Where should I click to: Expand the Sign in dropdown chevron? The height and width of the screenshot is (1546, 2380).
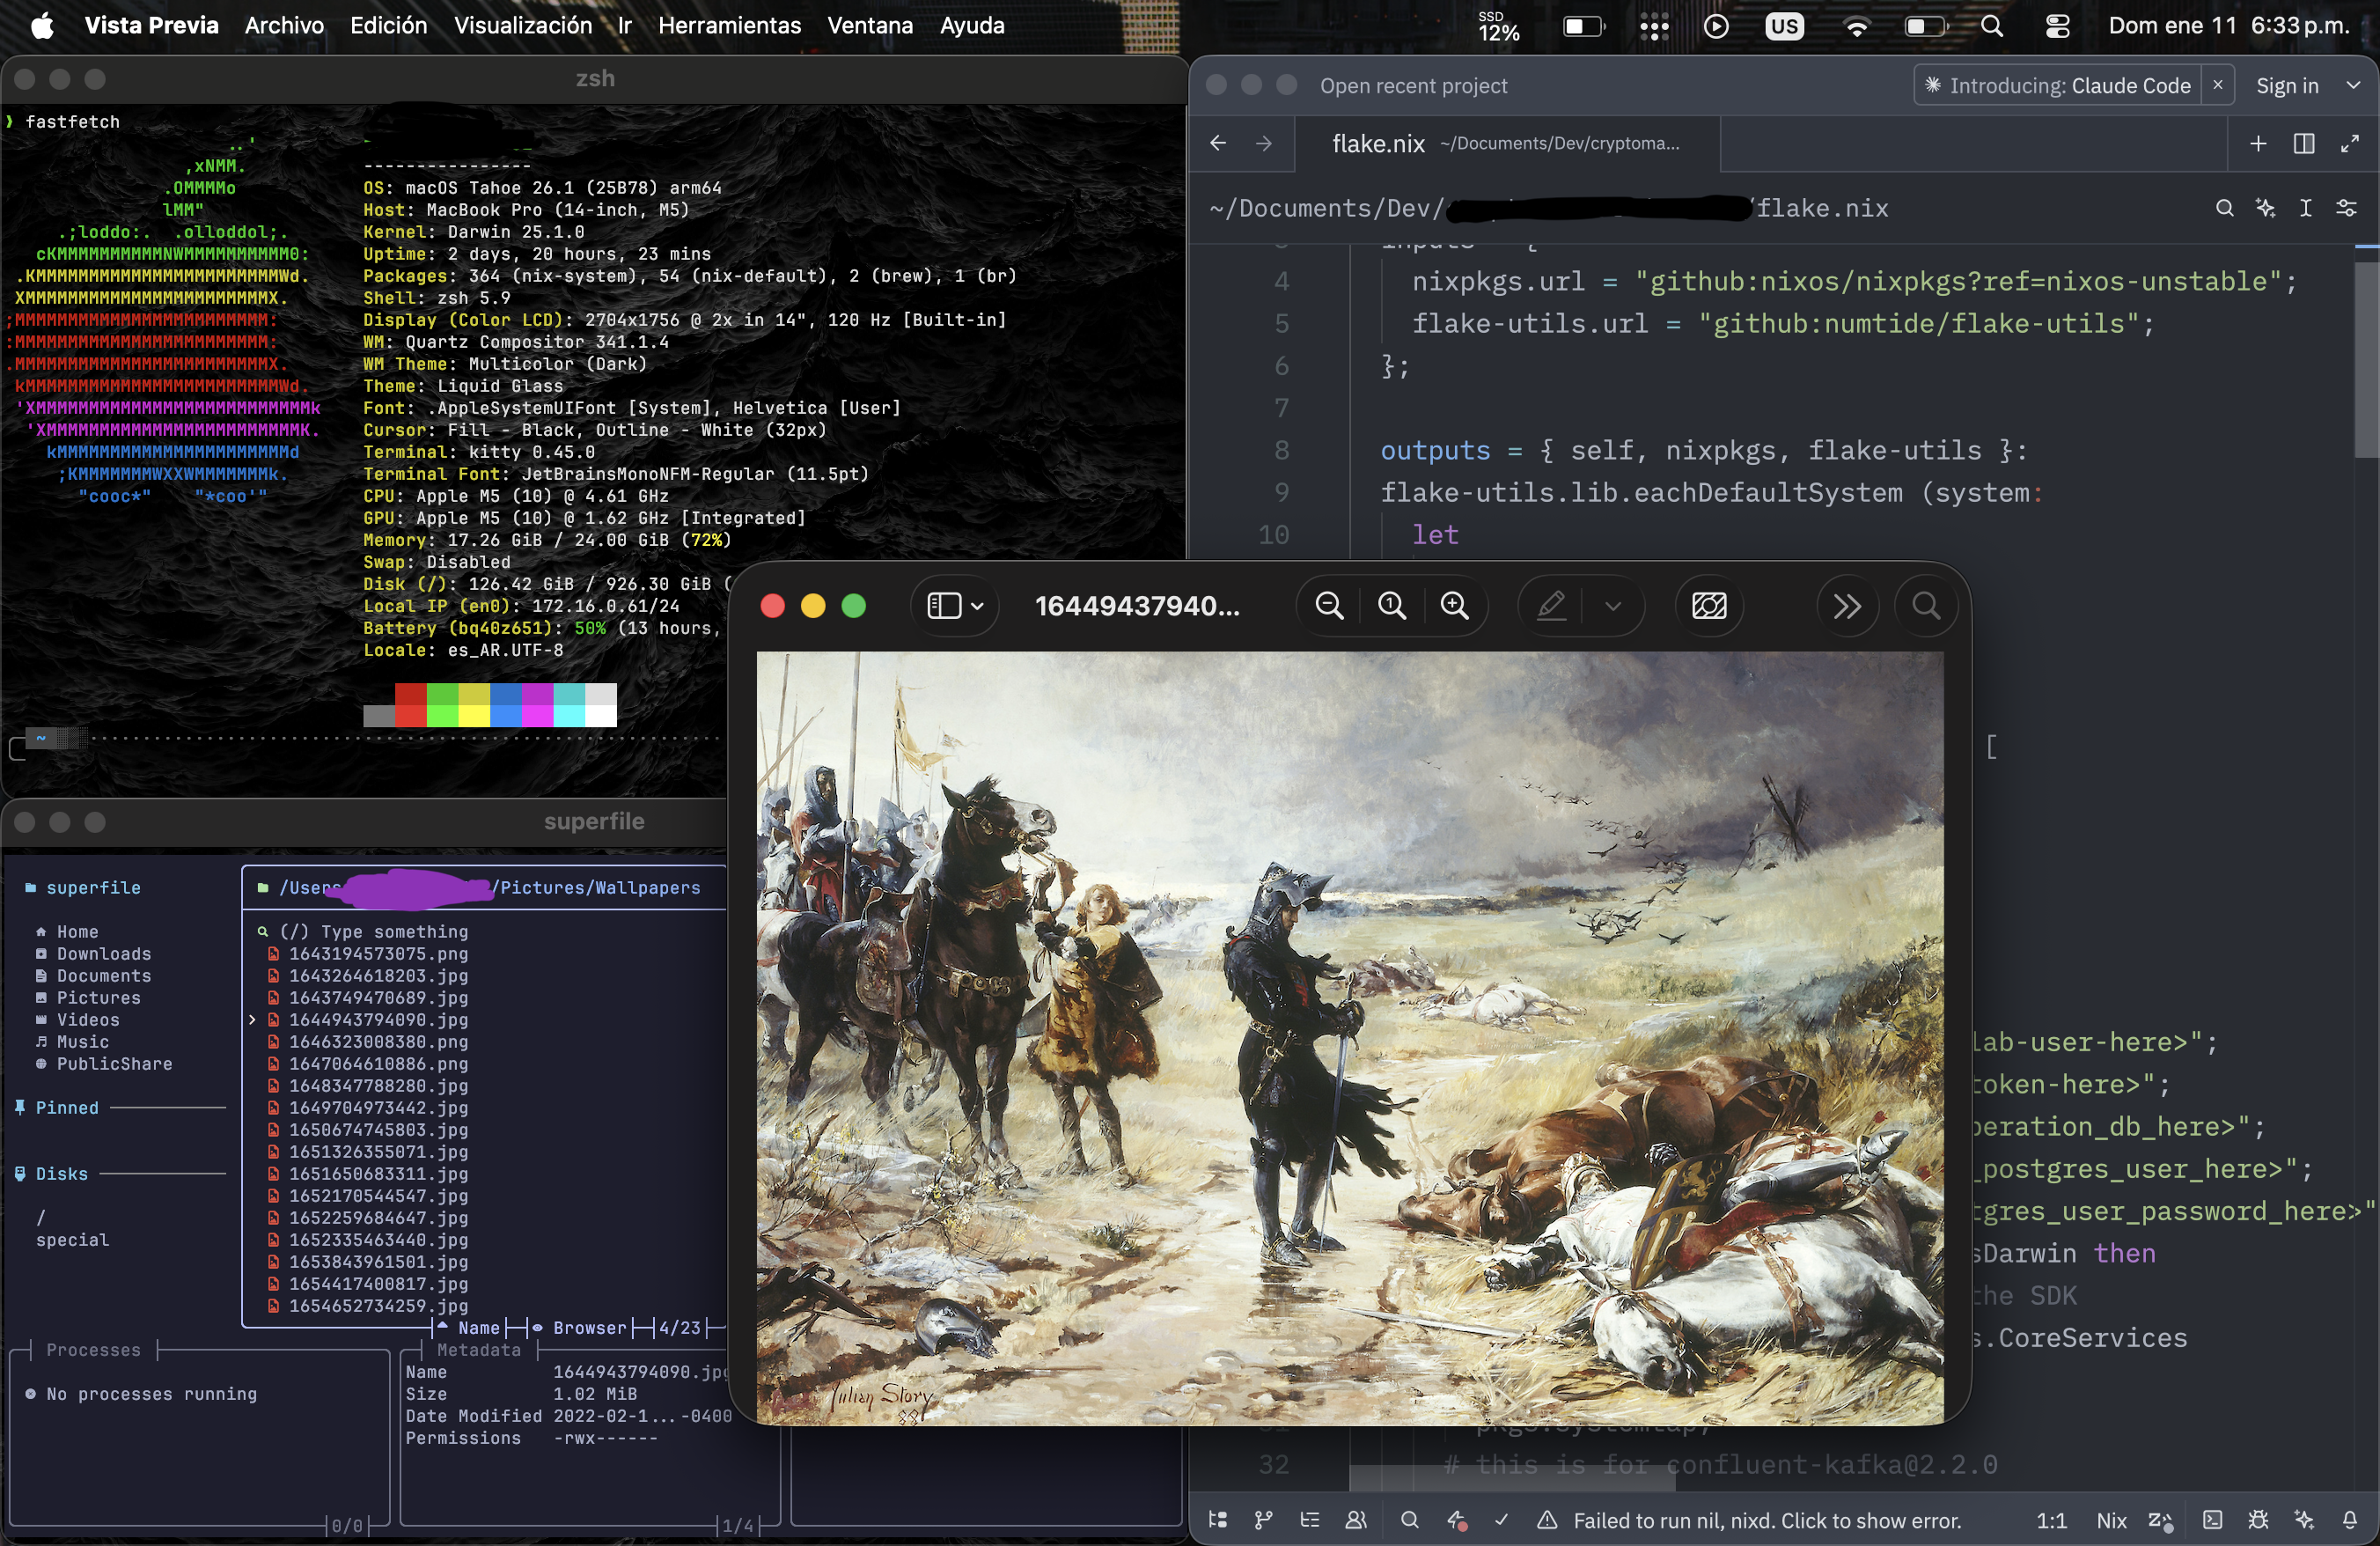2353,86
